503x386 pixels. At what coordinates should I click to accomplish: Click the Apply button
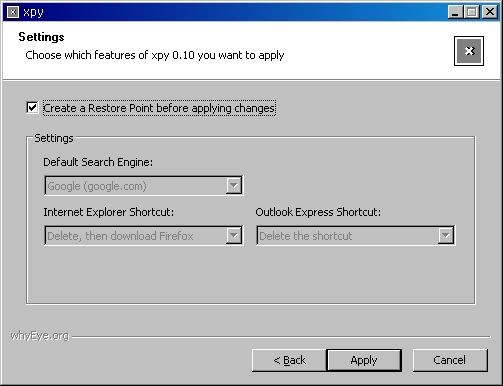[364, 360]
